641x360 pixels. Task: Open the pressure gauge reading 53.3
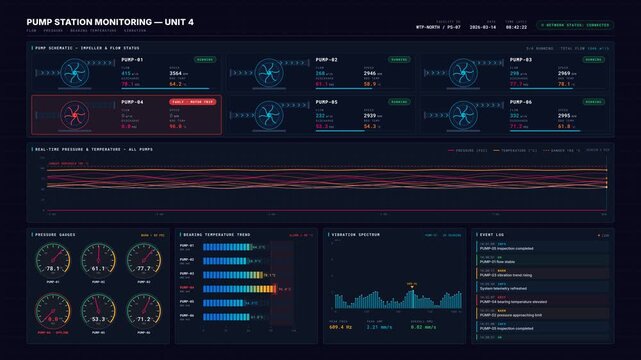(98, 311)
